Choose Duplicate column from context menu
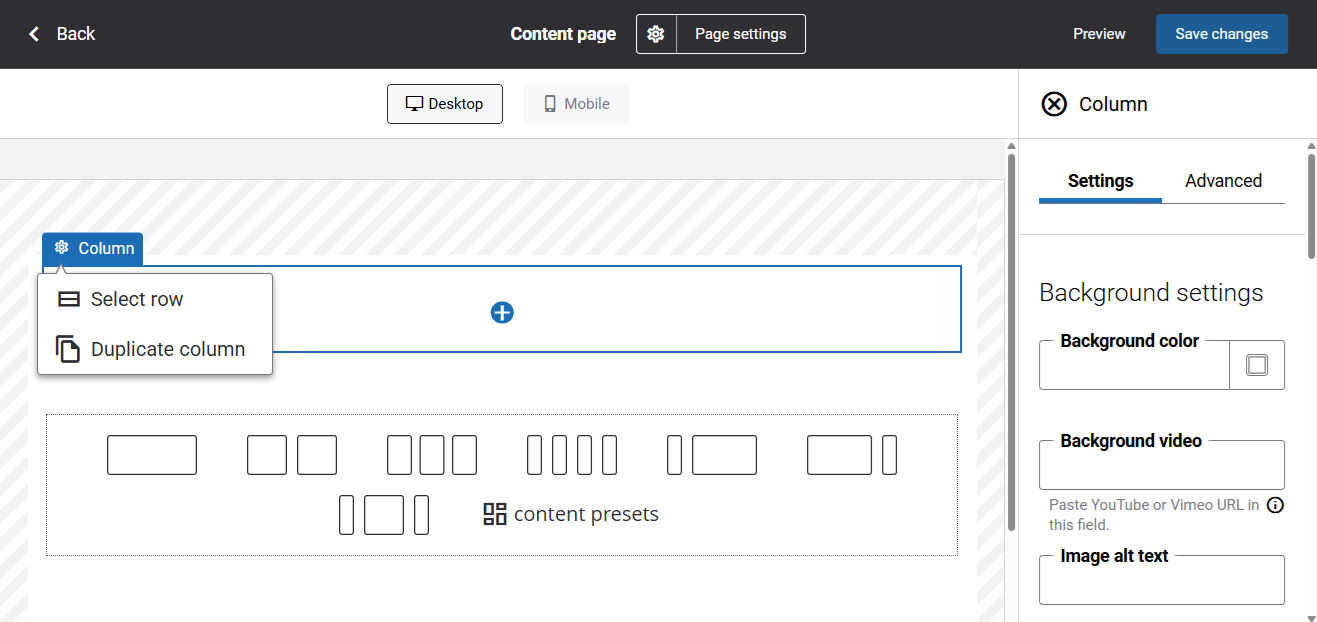Viewport: 1317px width, 622px height. [167, 349]
